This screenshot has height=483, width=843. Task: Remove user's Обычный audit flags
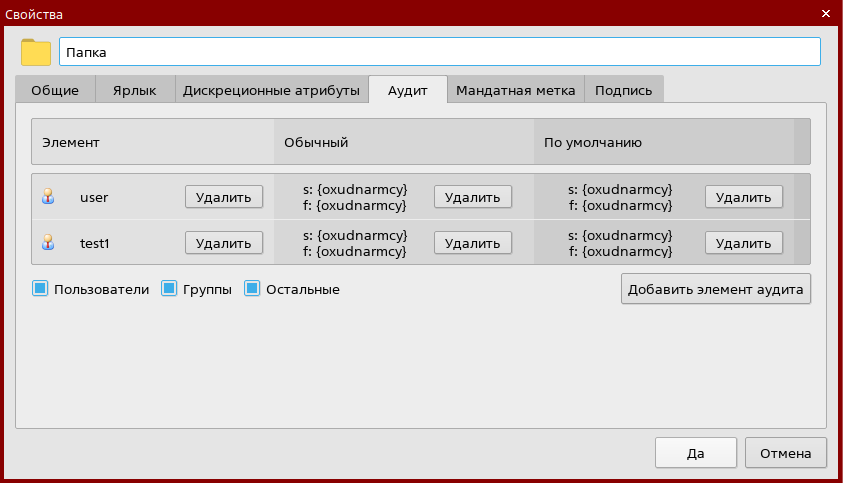(472, 197)
